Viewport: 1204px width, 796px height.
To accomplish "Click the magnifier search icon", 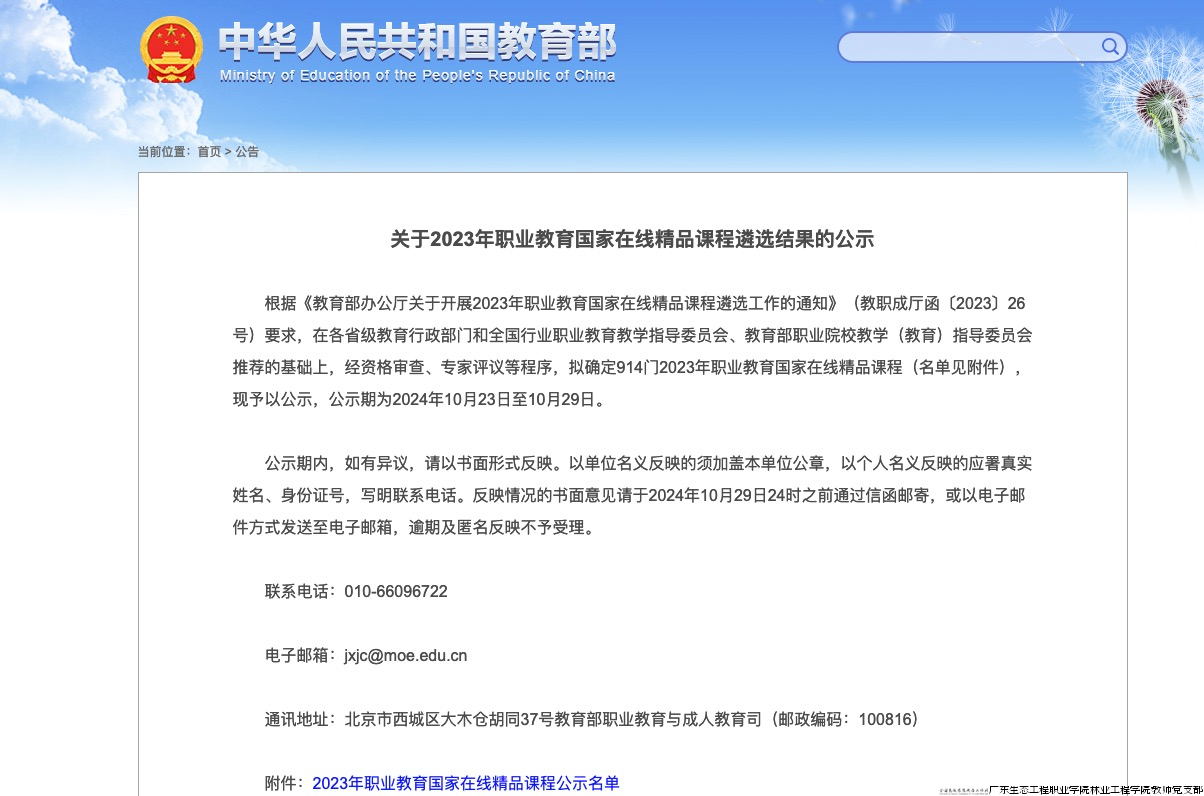I will pos(1110,46).
